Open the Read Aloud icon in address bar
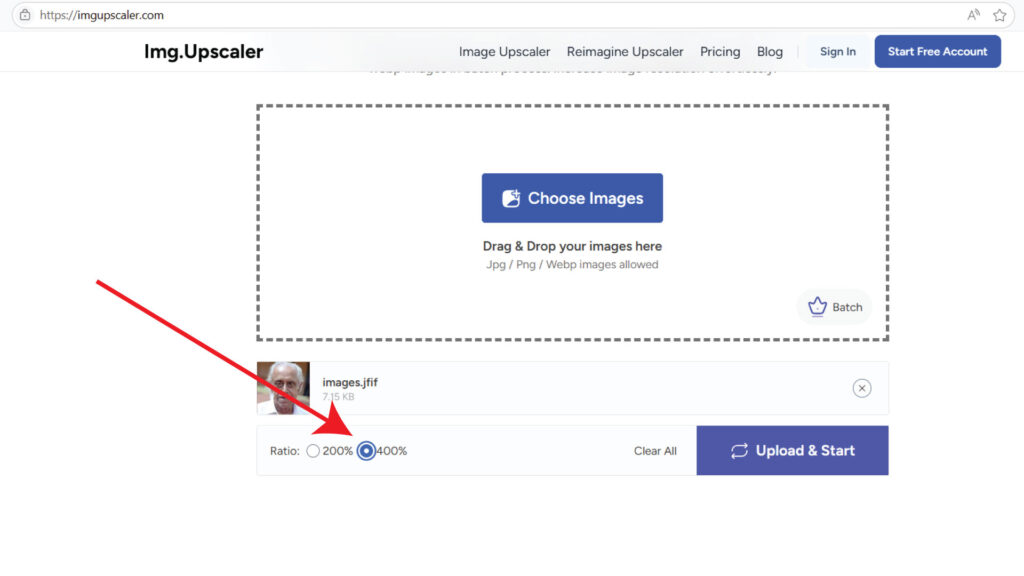1024x576 pixels. (973, 15)
